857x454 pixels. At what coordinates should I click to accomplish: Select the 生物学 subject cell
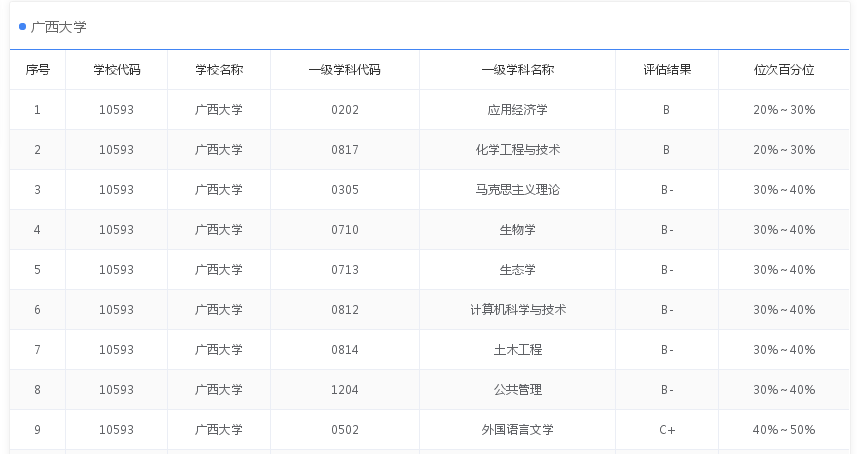[x=517, y=229]
